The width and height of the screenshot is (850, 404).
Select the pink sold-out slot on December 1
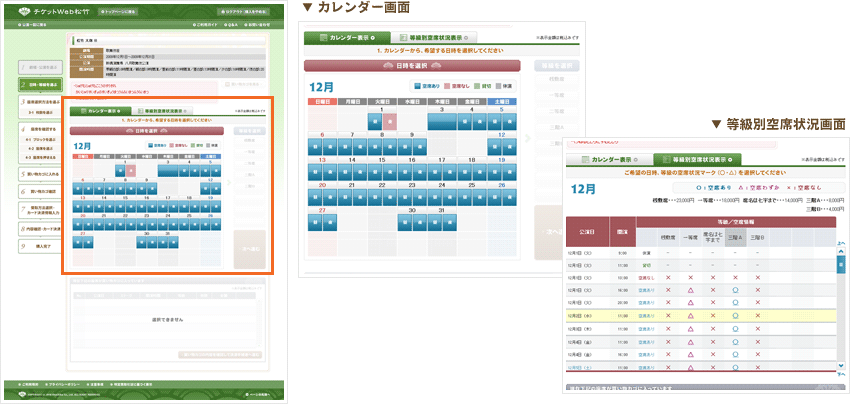point(389,121)
